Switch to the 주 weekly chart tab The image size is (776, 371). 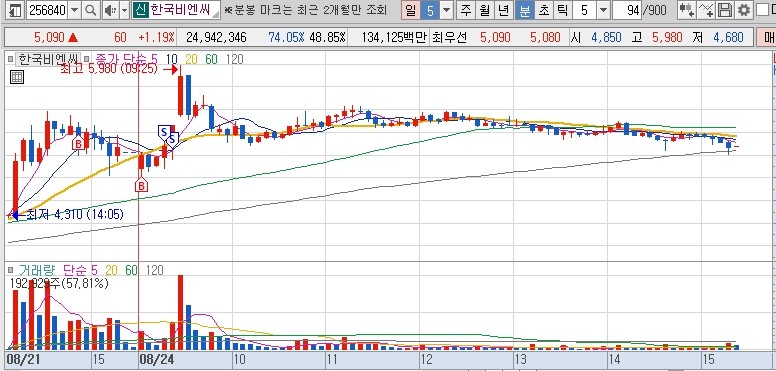[465, 10]
